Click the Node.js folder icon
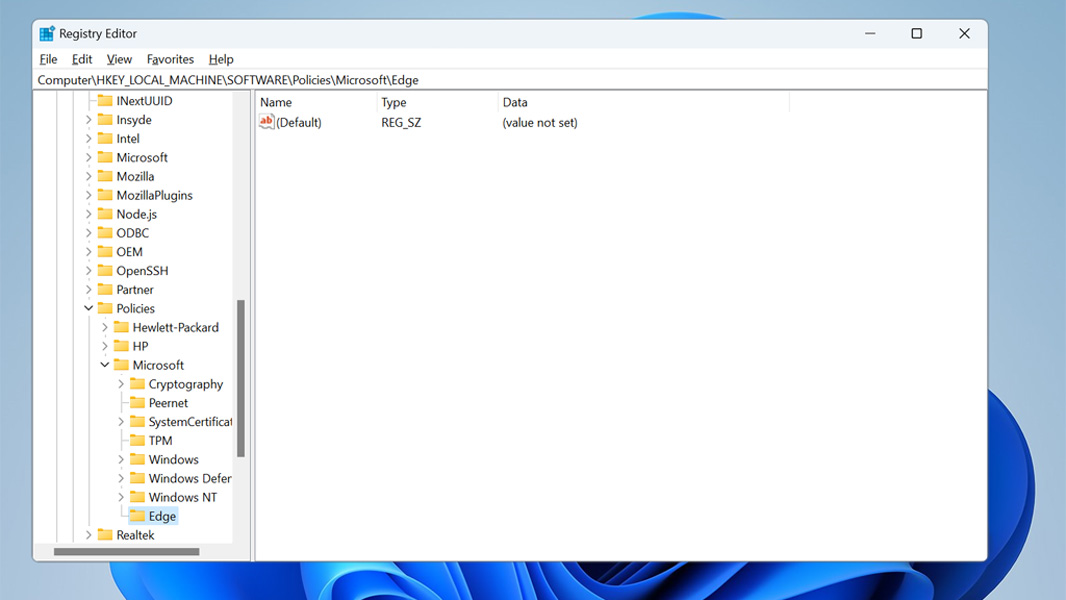 point(105,214)
